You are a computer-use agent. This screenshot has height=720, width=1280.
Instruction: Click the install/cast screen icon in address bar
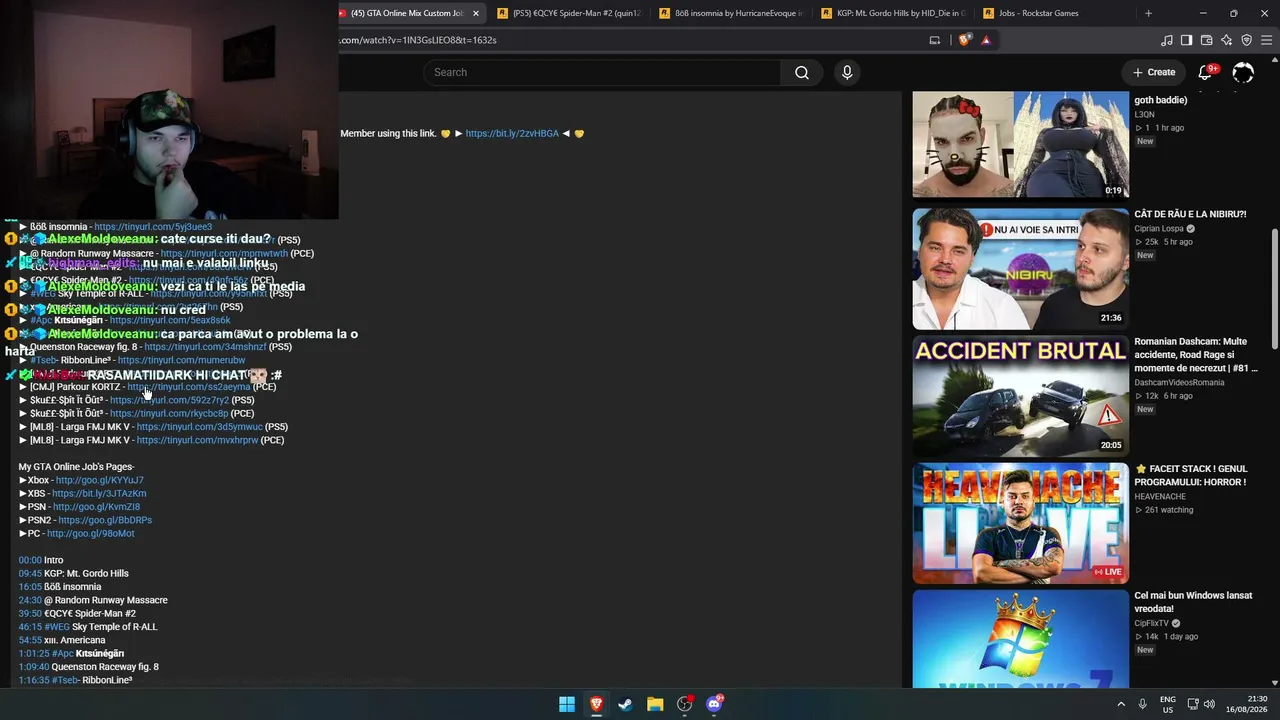(935, 40)
